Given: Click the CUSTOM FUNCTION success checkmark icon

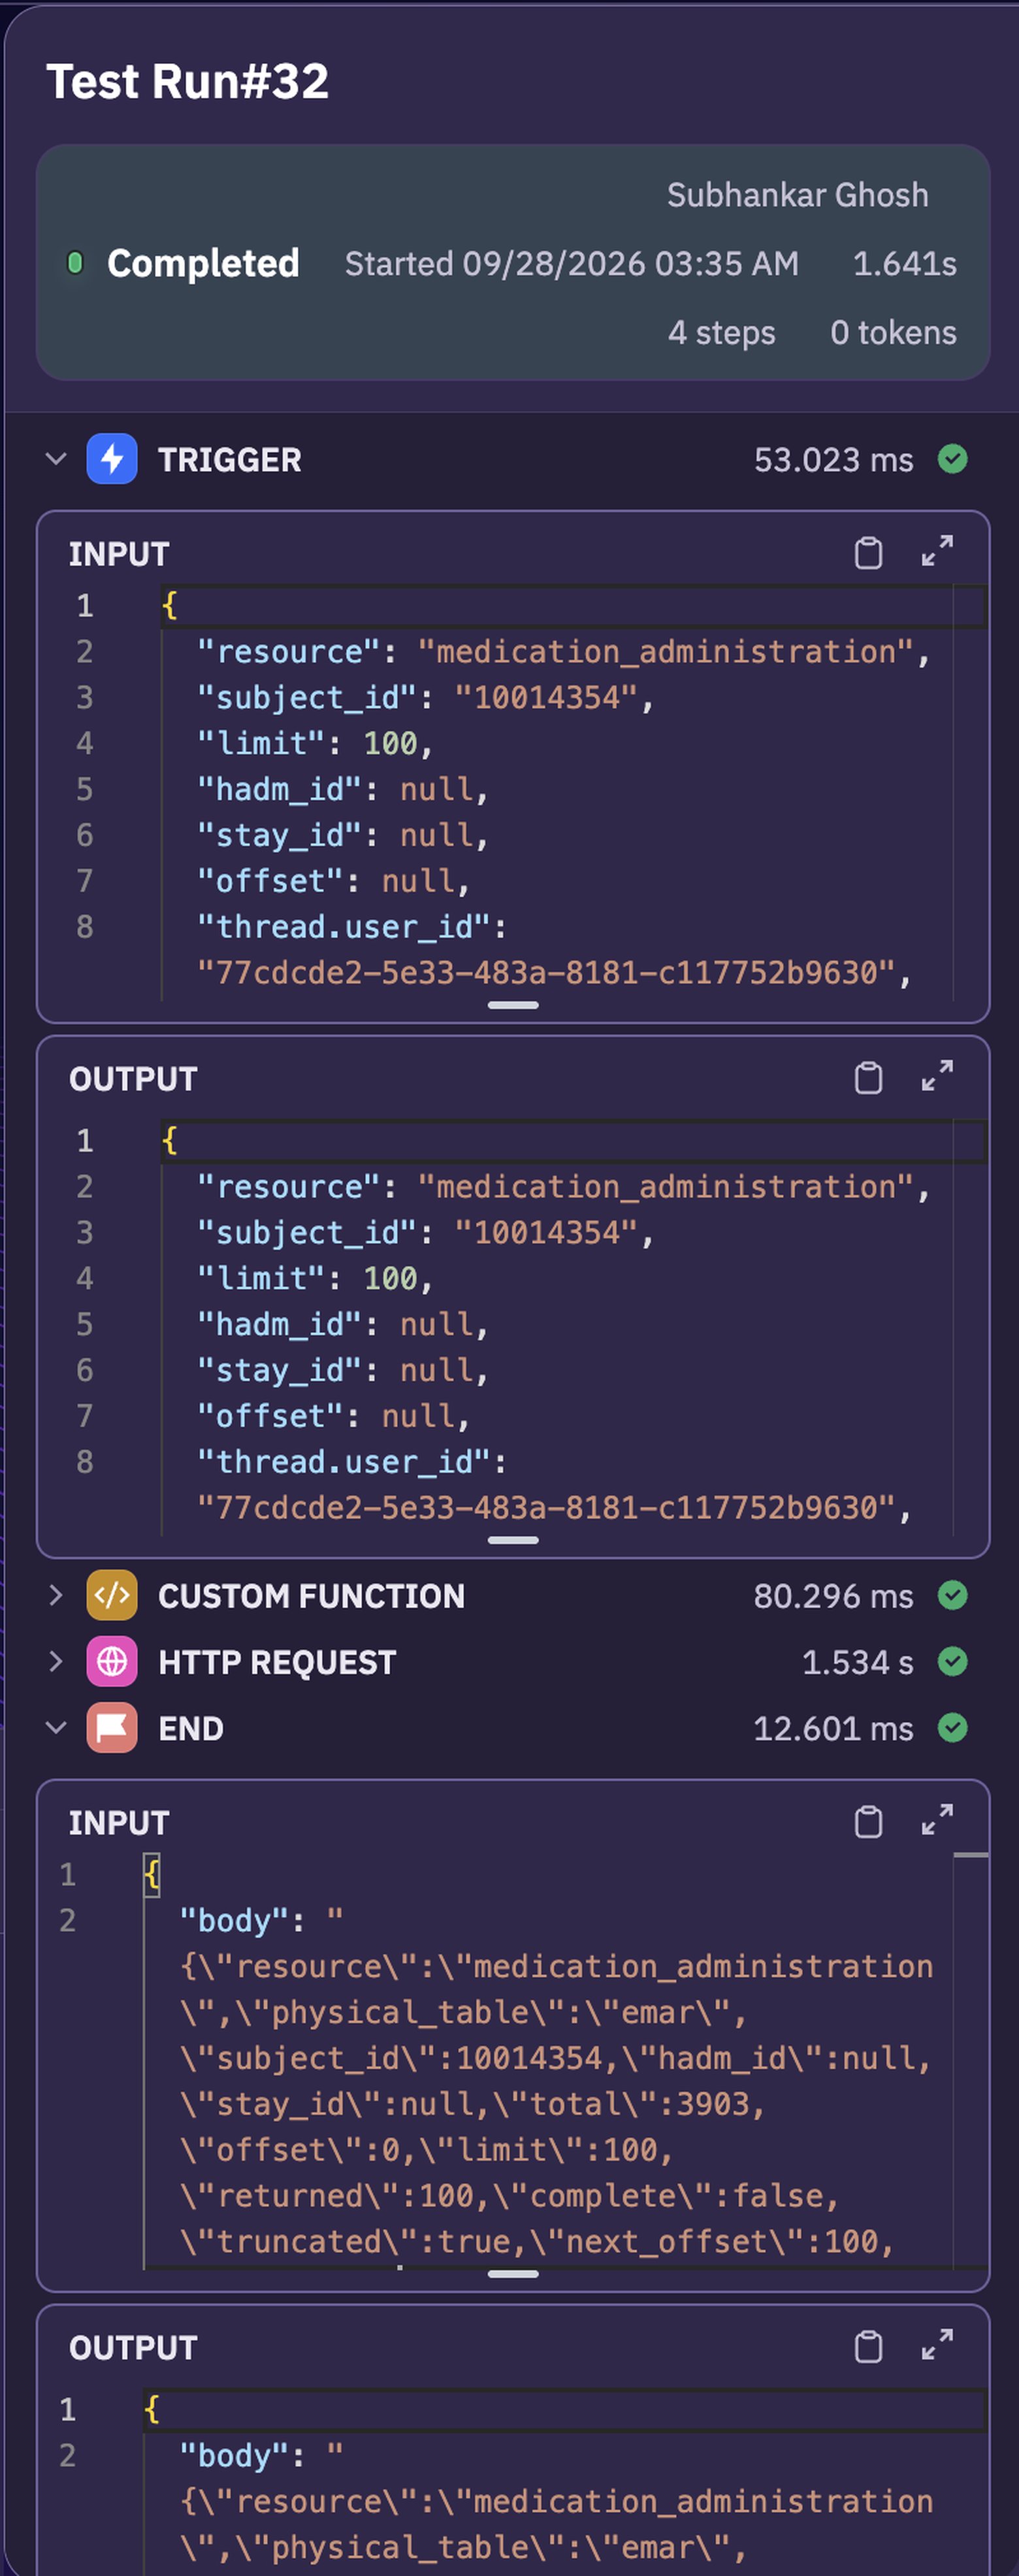Looking at the screenshot, I should pyautogui.click(x=953, y=1595).
